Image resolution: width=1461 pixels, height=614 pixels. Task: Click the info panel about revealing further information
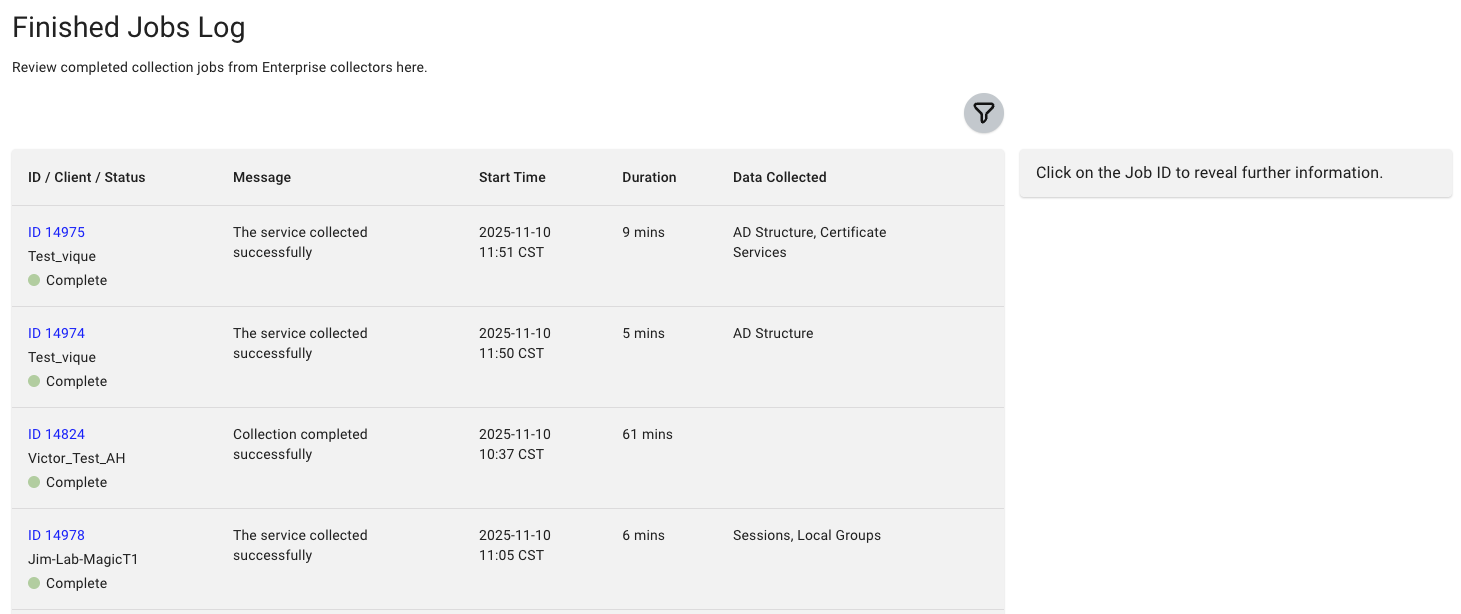pos(1236,172)
